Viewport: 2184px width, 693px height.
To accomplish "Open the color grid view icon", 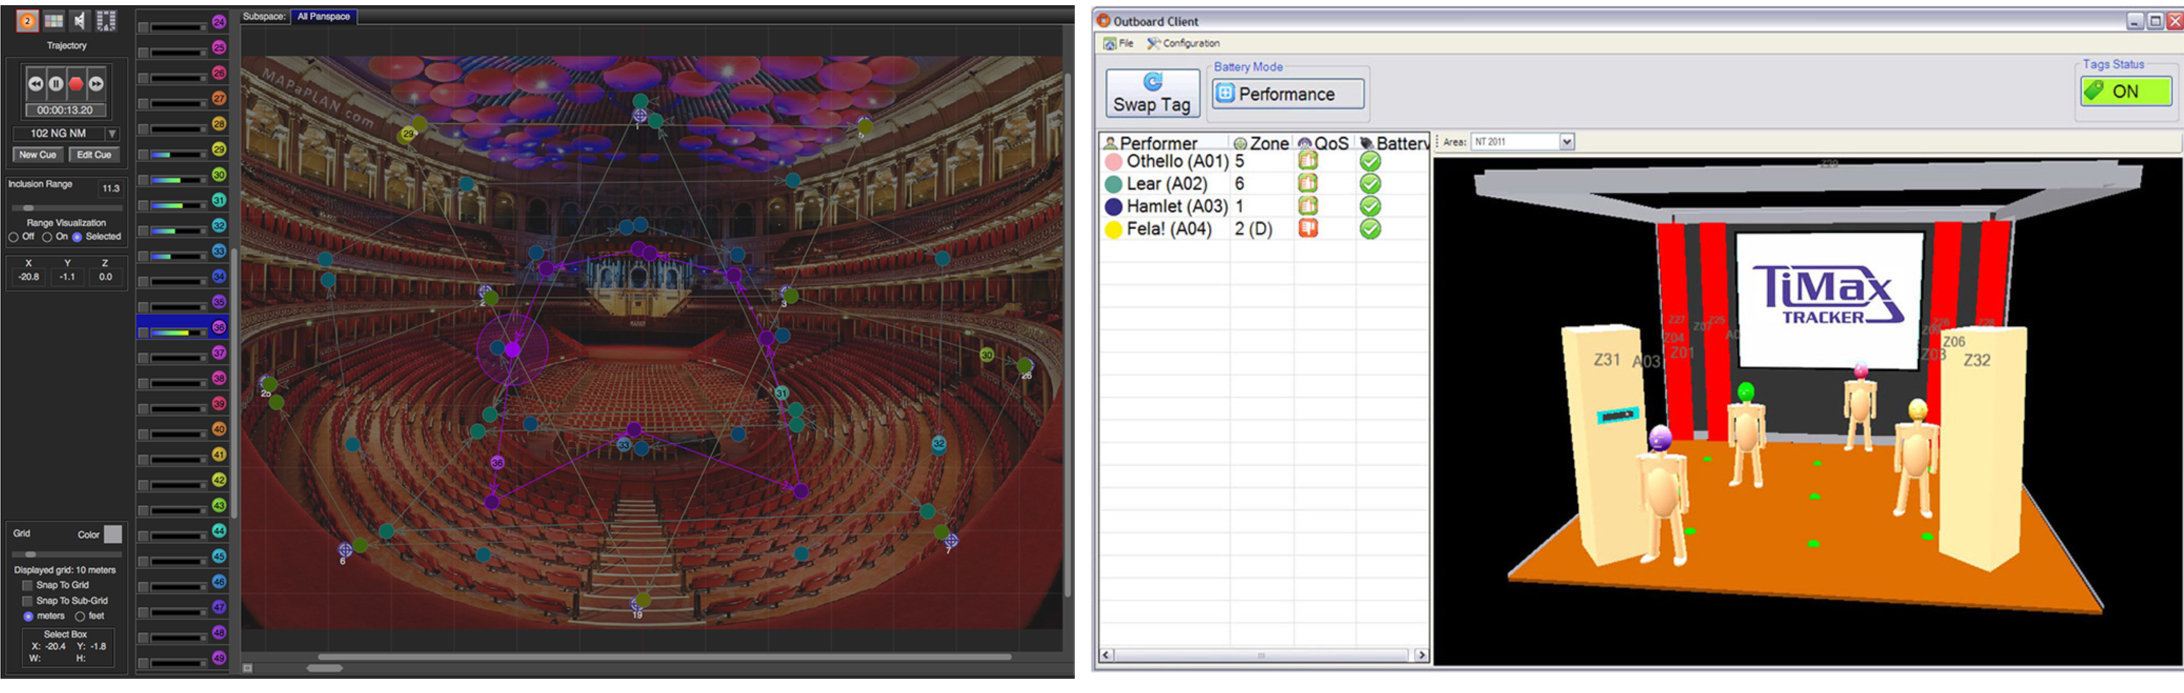I will [54, 20].
